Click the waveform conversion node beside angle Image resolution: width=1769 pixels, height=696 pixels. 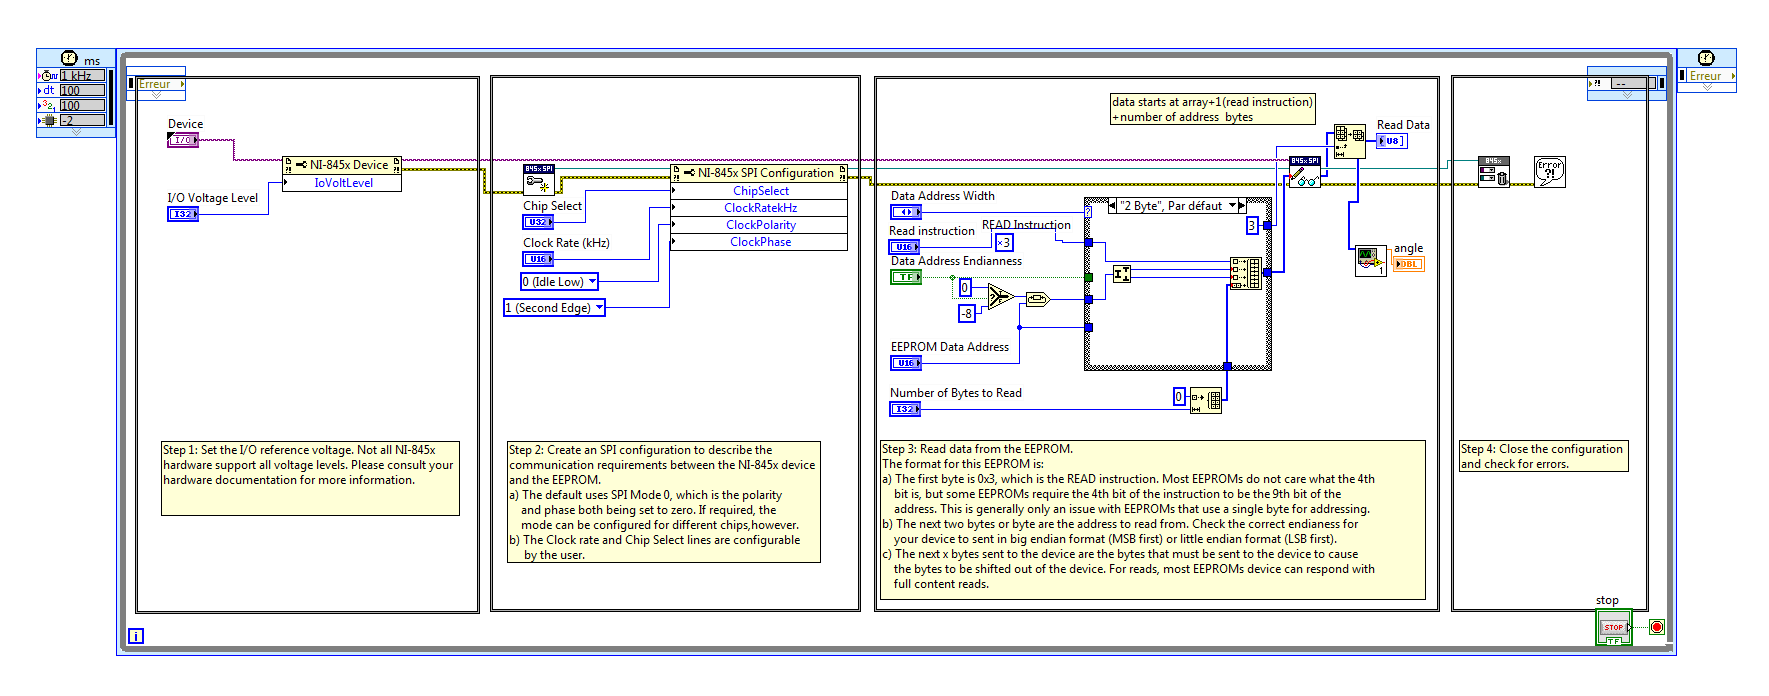(x=1370, y=261)
